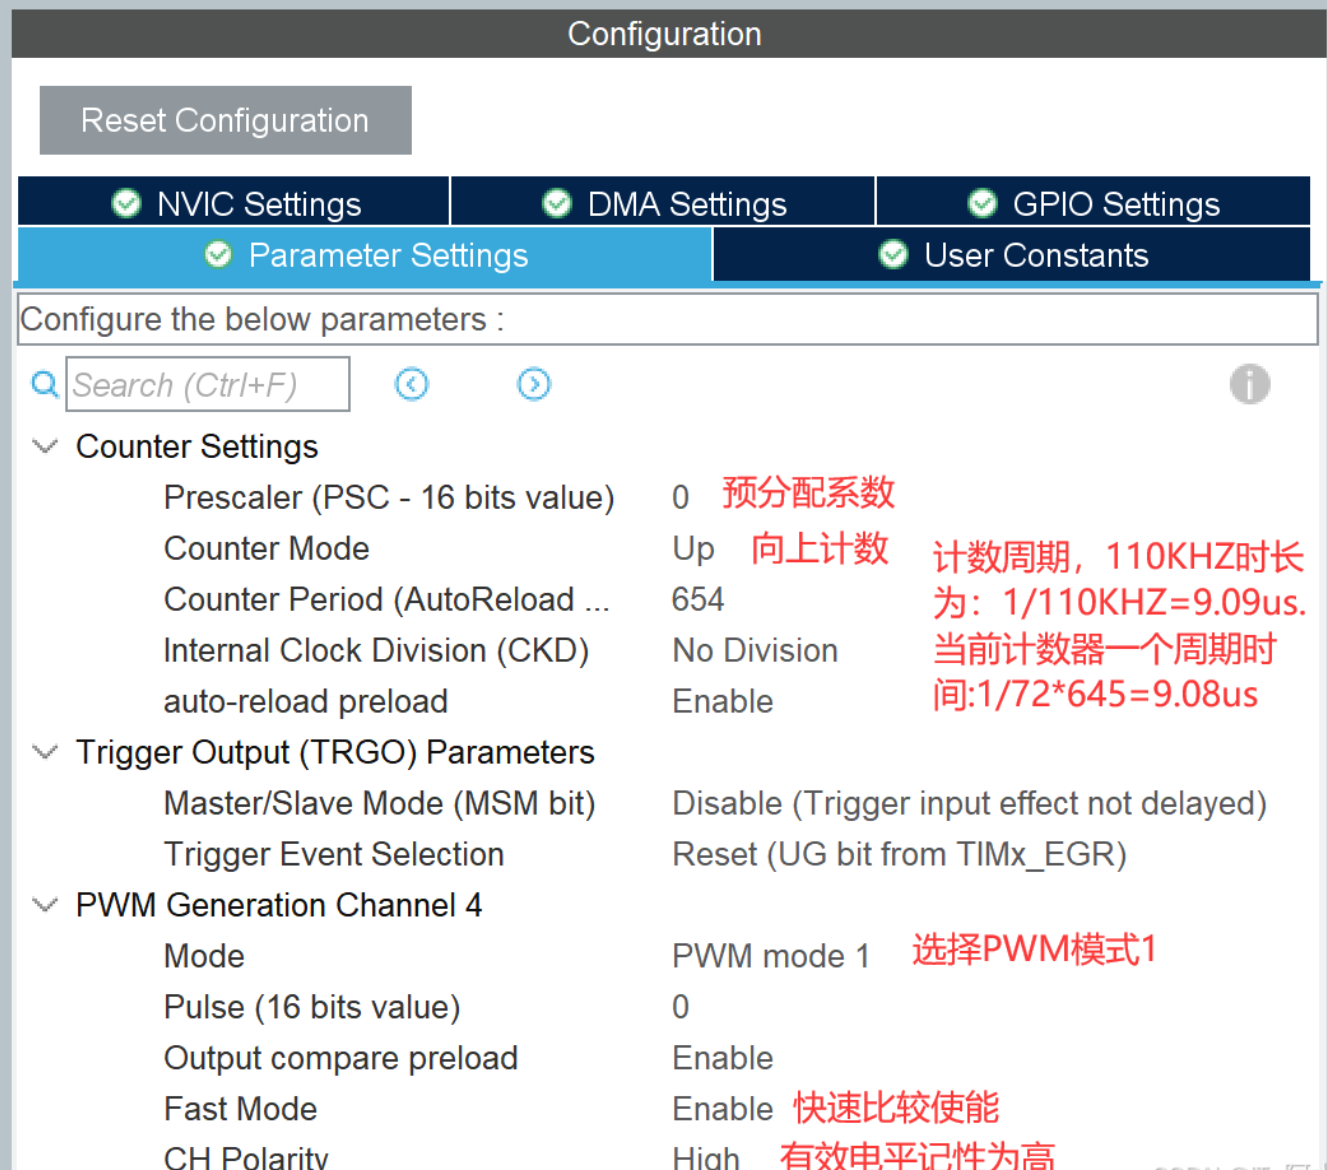Open Fast Mode Enable value
The width and height of the screenshot is (1327, 1170).
pos(723,1109)
